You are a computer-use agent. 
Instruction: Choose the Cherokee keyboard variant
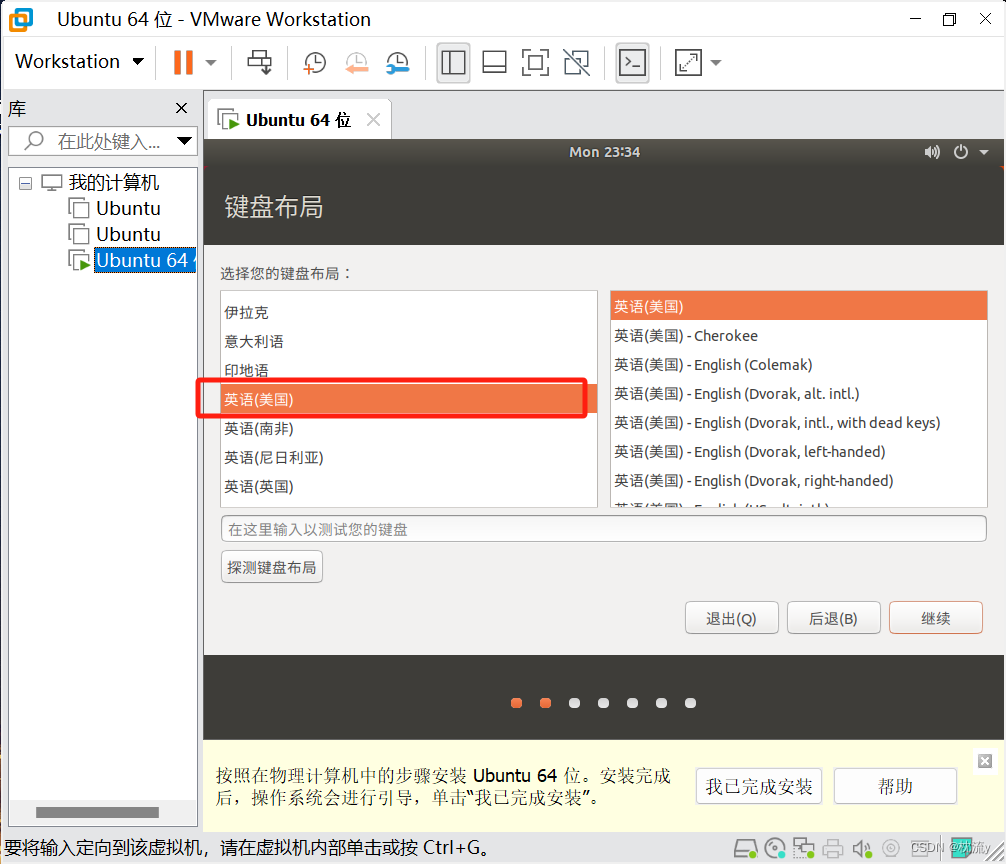(x=799, y=335)
